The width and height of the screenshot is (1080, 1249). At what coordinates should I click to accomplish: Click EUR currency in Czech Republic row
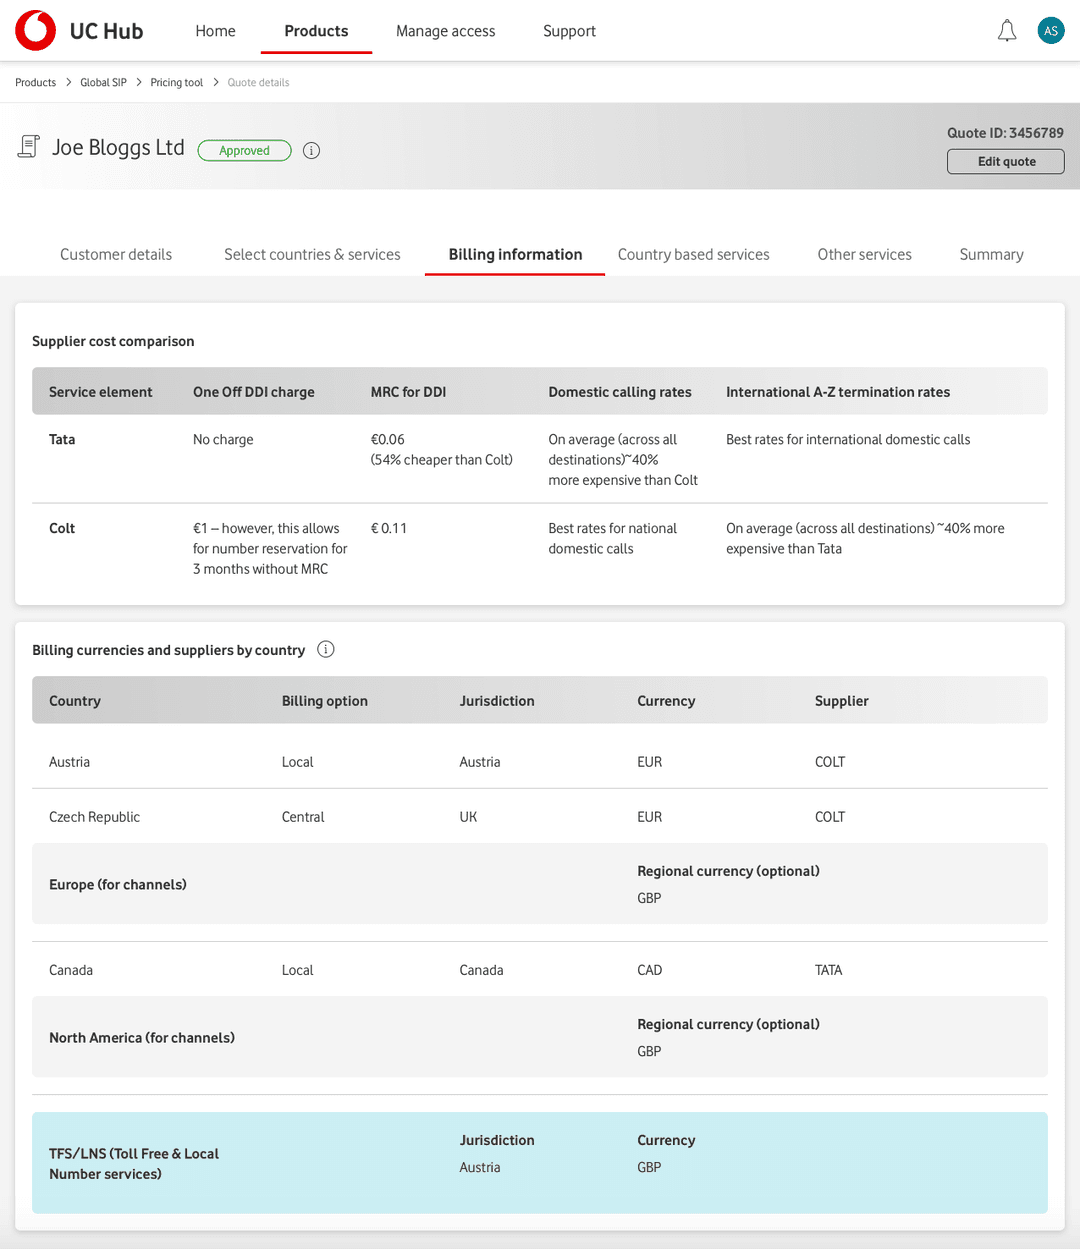pos(650,817)
